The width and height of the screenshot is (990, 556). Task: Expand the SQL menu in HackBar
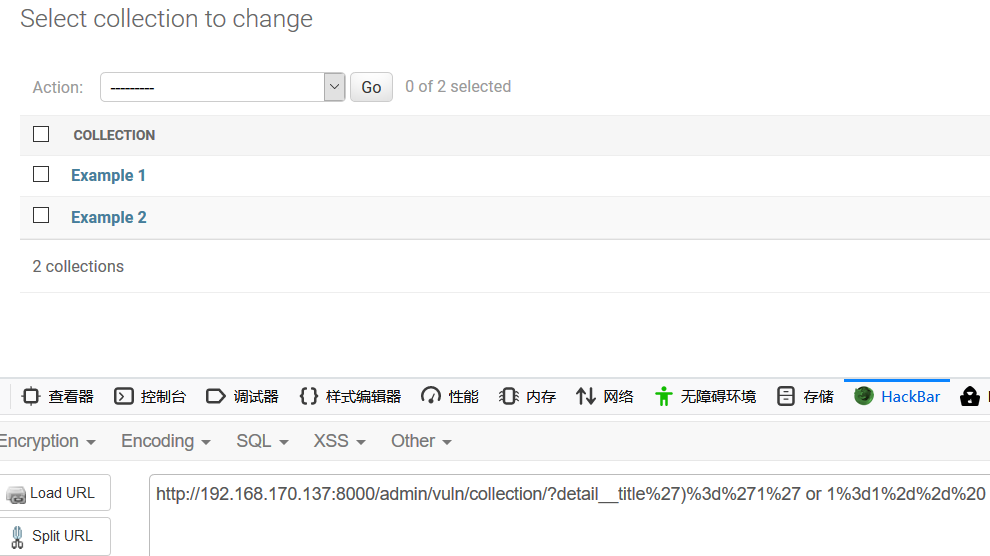click(262, 441)
